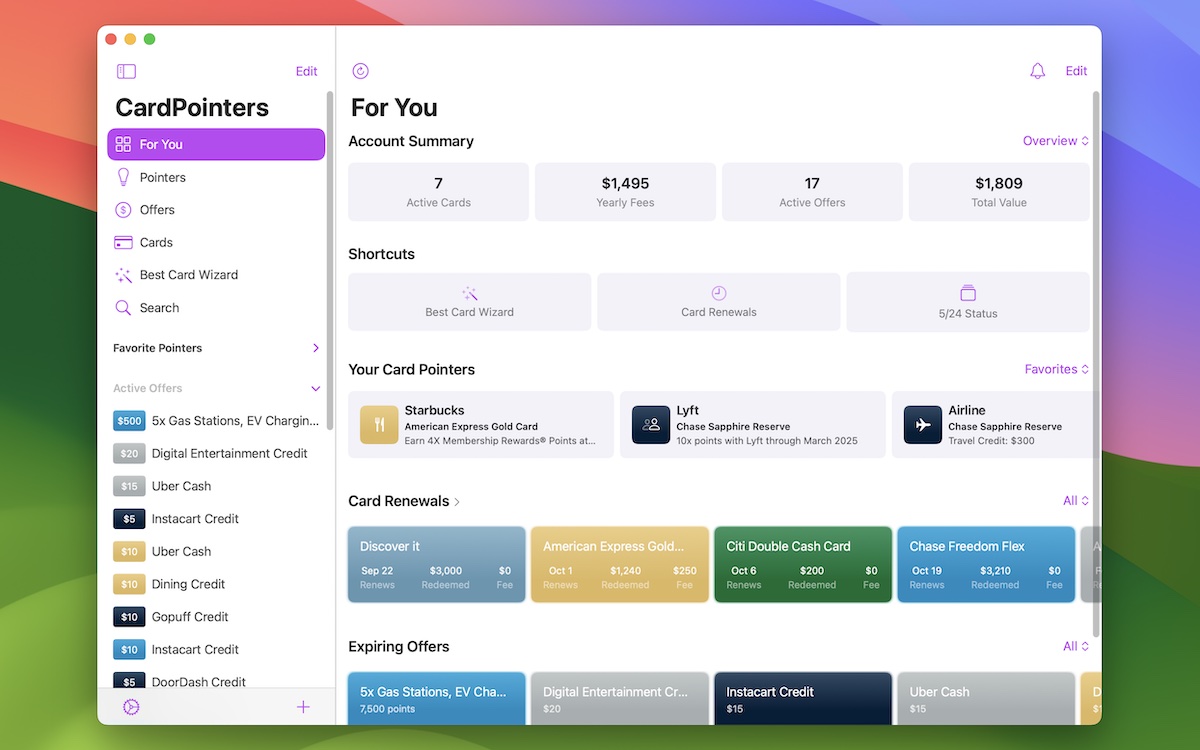Click the plus icon at sidebar bottom
Viewport: 1200px width, 750px height.
coord(303,707)
